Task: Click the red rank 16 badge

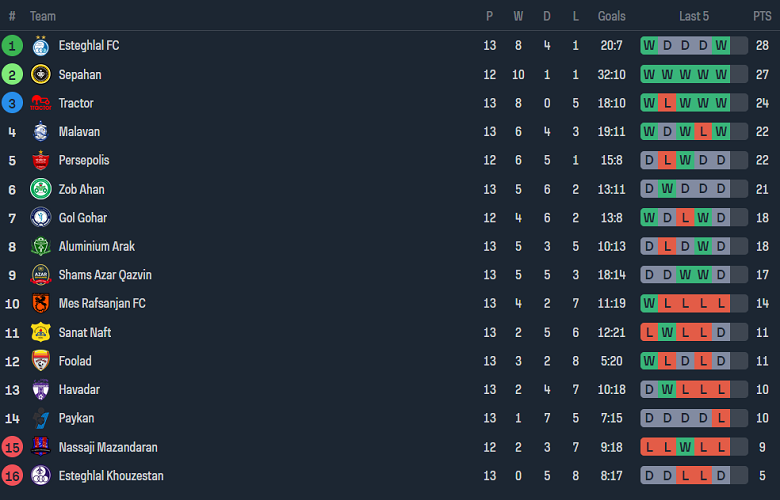Action: tap(12, 476)
